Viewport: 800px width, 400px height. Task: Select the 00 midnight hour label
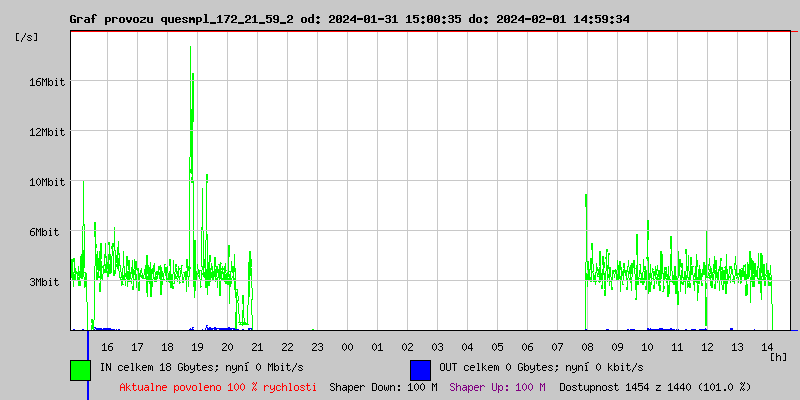347,347
